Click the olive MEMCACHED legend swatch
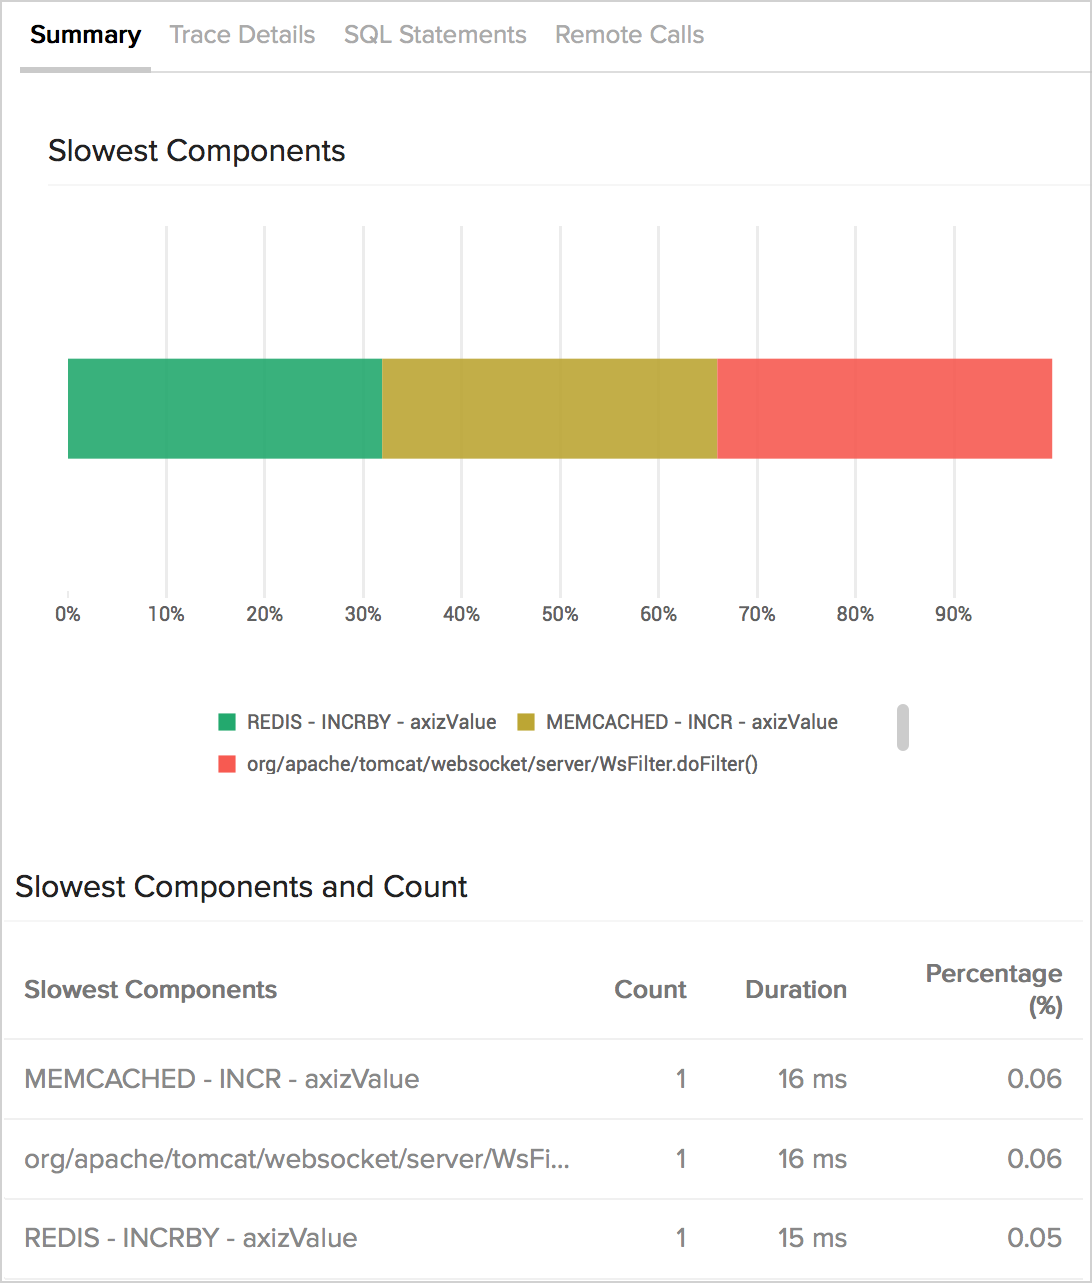1092x1283 pixels. pos(526,722)
